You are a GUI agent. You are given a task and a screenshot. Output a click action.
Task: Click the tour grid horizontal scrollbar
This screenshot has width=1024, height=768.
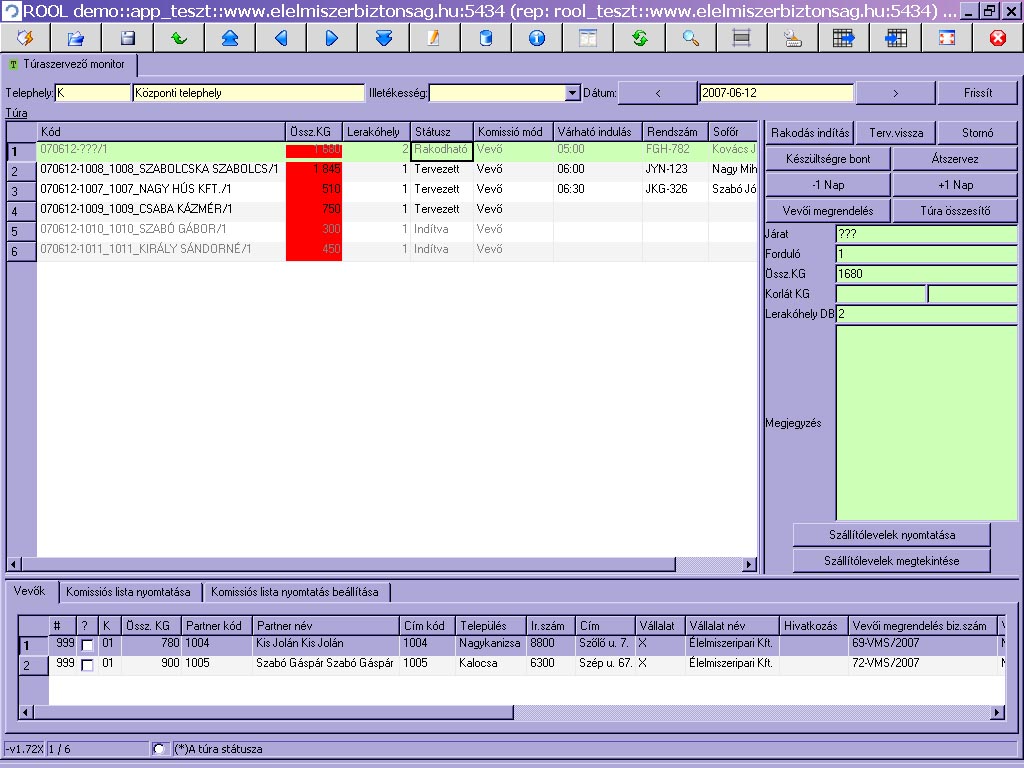[x=380, y=565]
